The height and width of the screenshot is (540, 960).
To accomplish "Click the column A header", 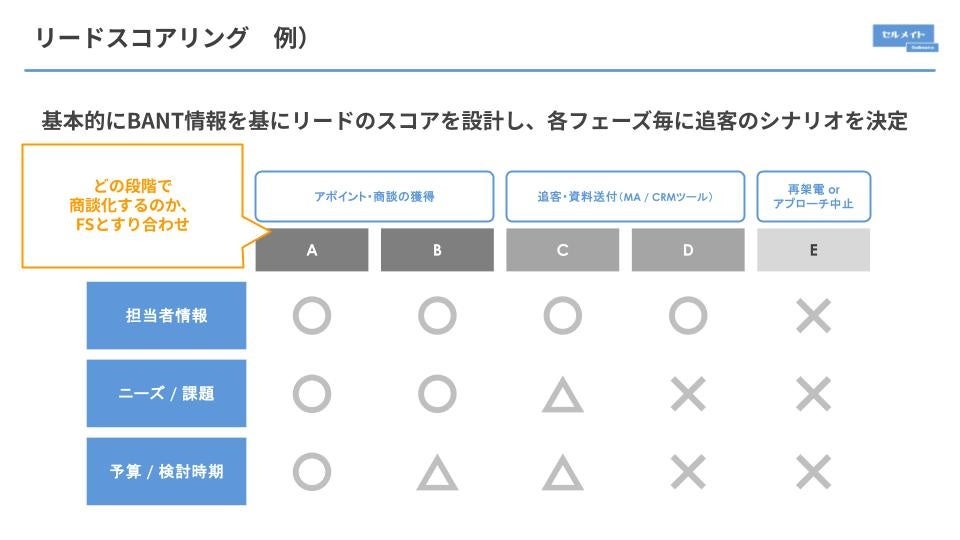I will (x=312, y=250).
